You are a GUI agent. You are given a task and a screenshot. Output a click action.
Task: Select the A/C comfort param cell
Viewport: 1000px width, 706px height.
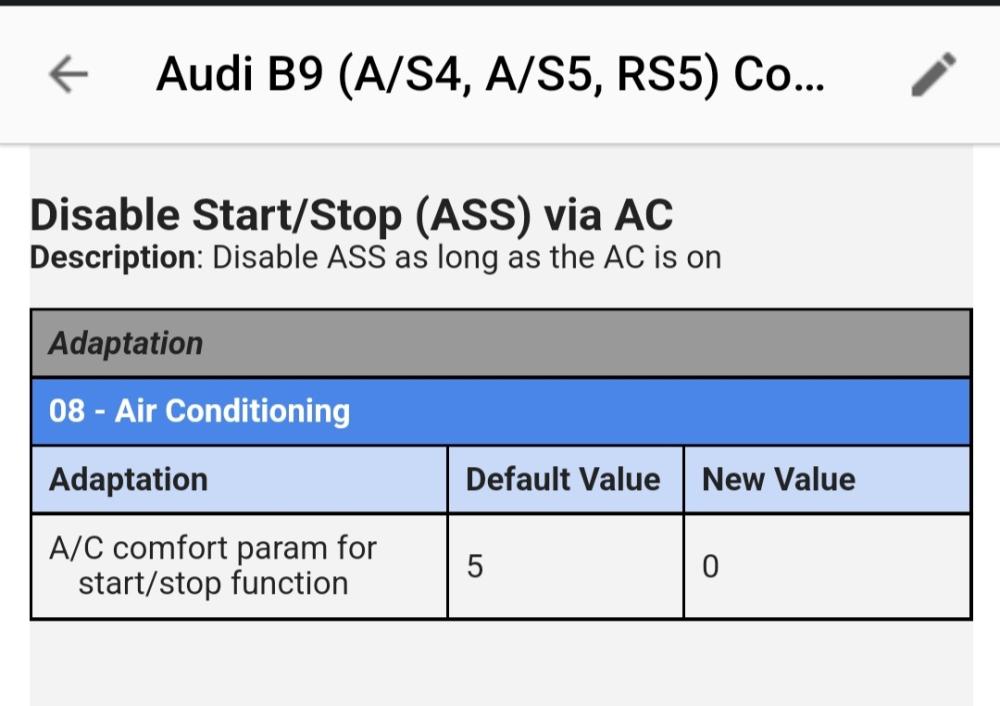pyautogui.click(x=239, y=566)
